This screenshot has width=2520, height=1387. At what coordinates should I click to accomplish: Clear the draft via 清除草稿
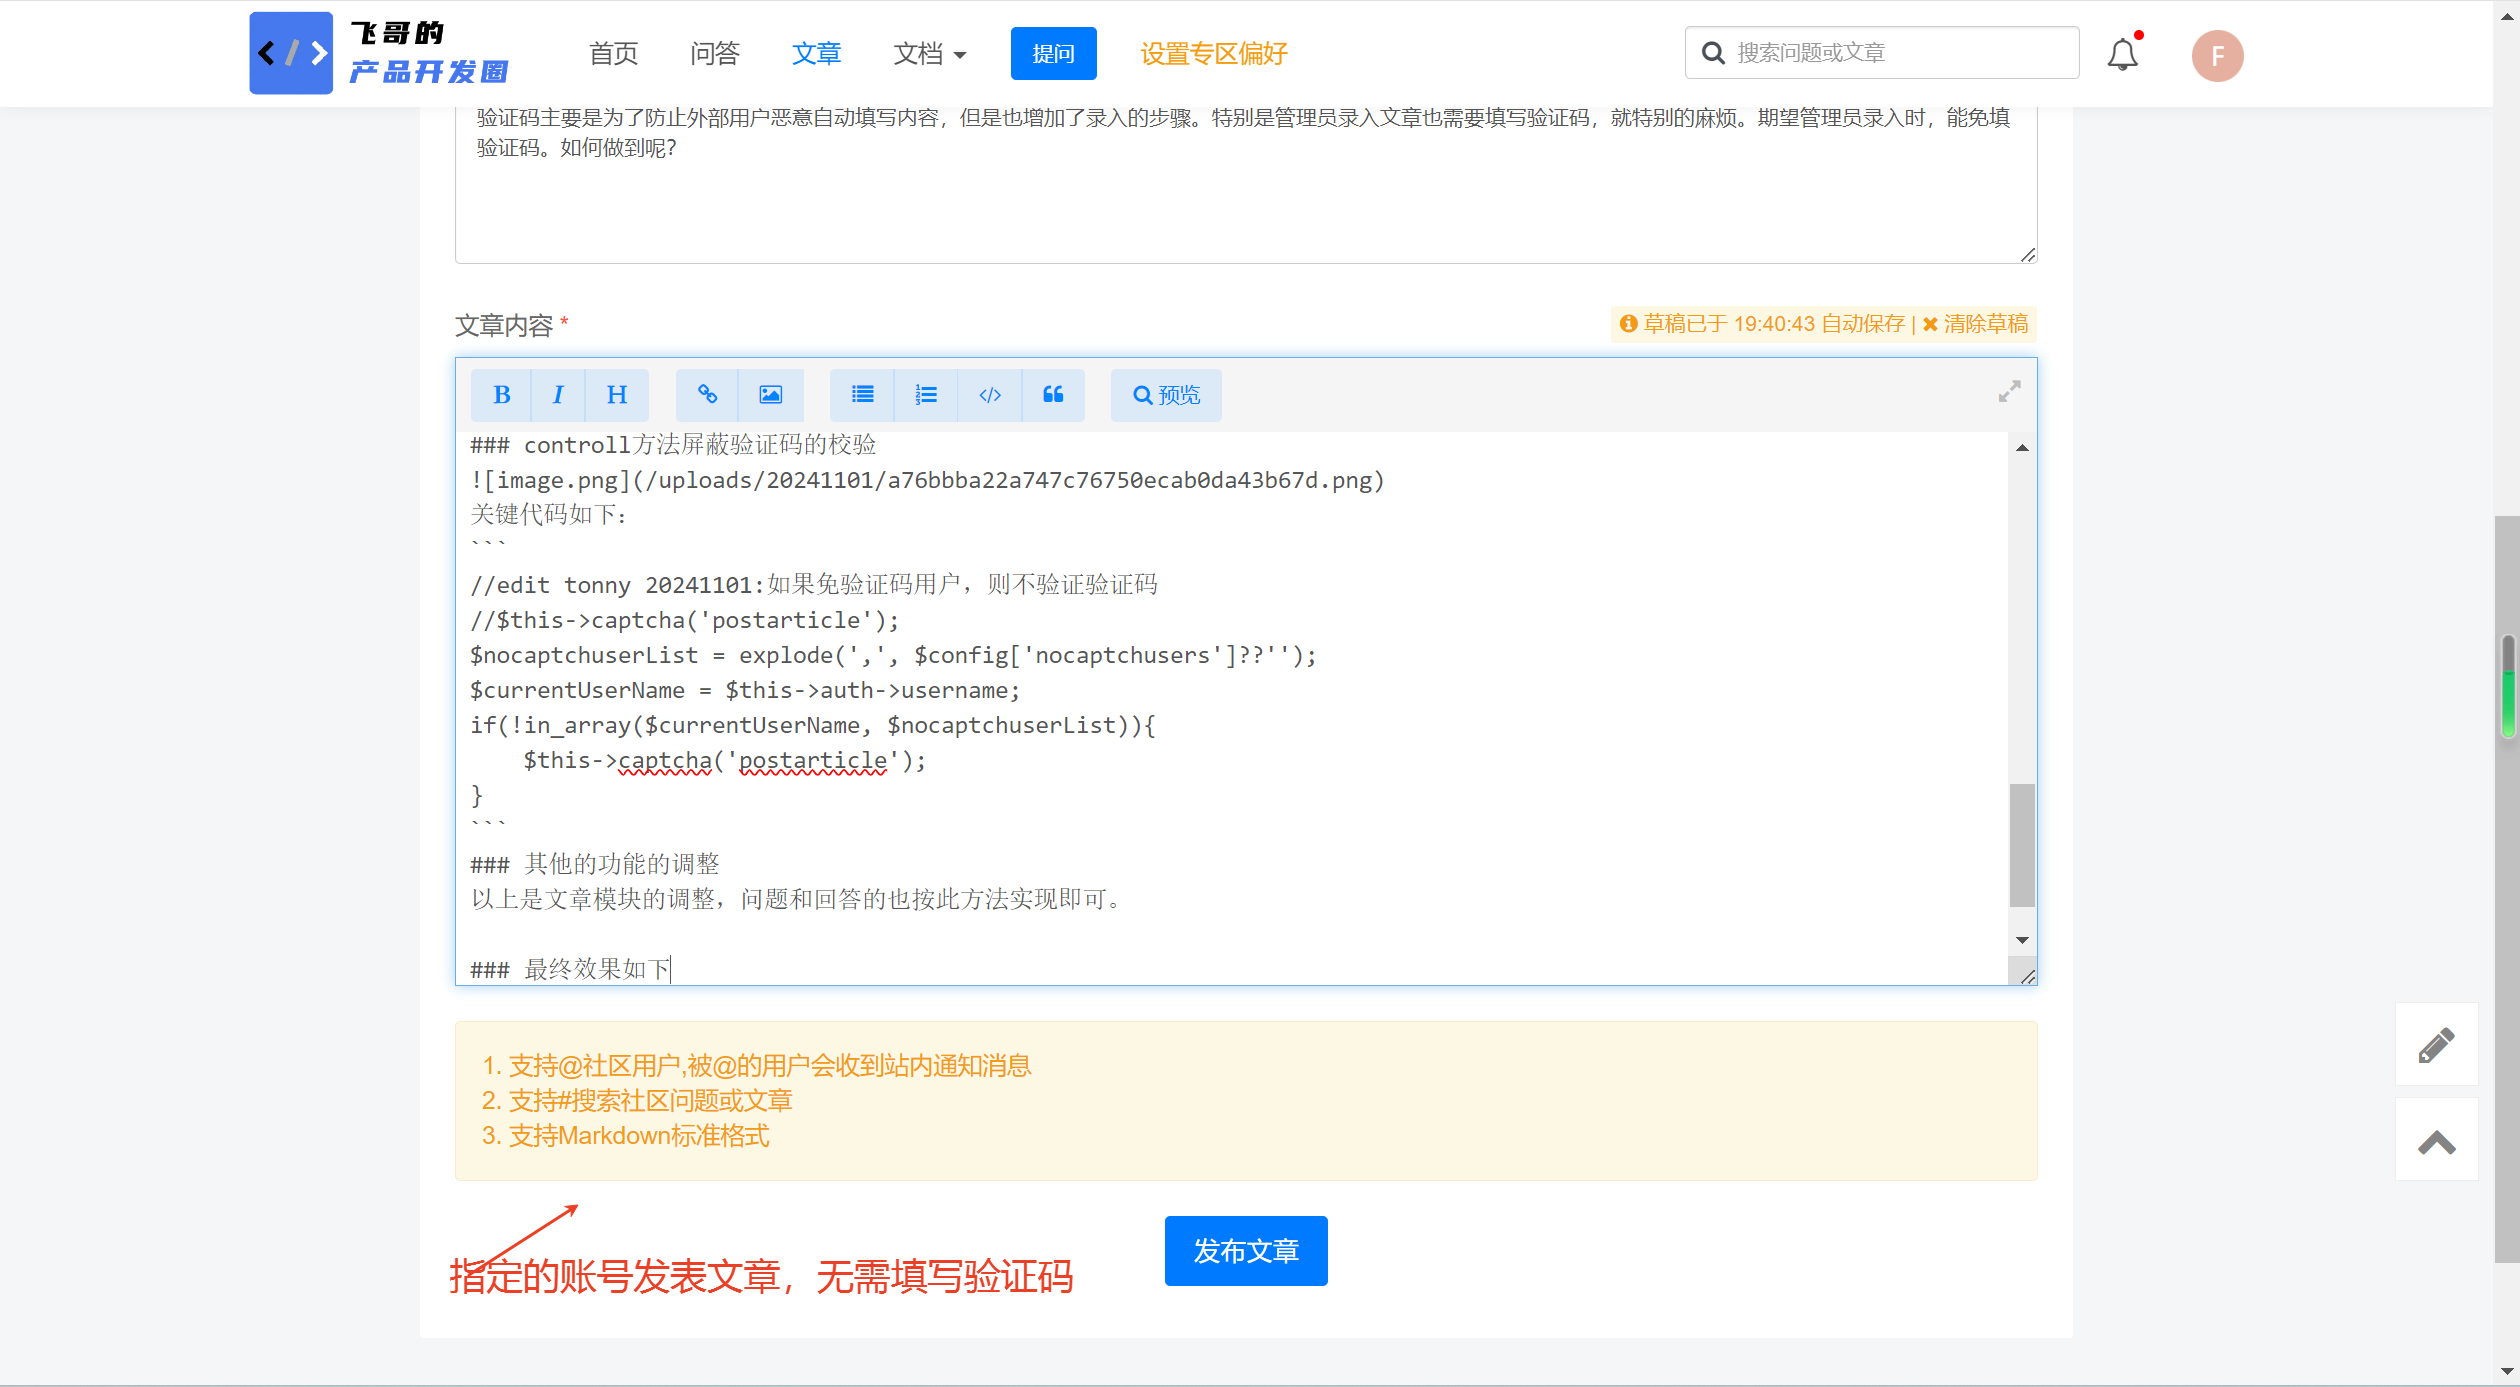tap(1975, 324)
